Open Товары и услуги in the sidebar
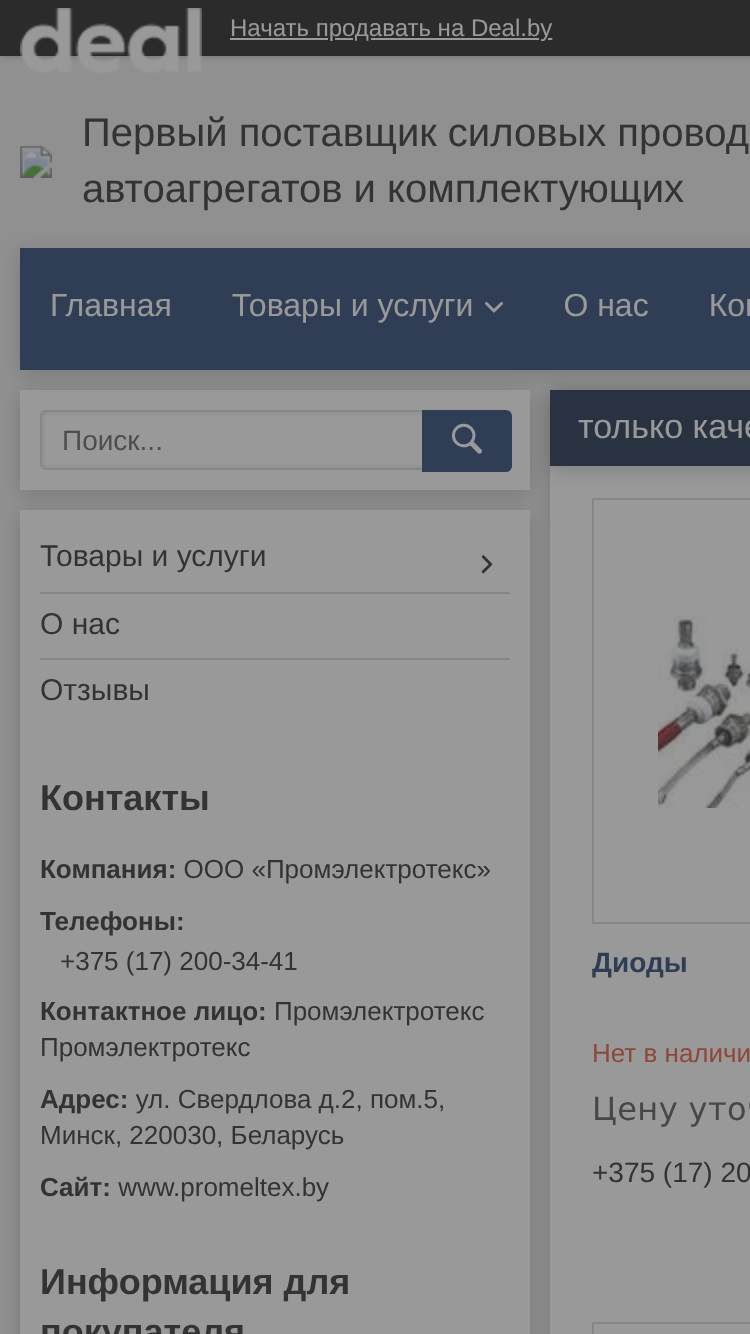 153,556
